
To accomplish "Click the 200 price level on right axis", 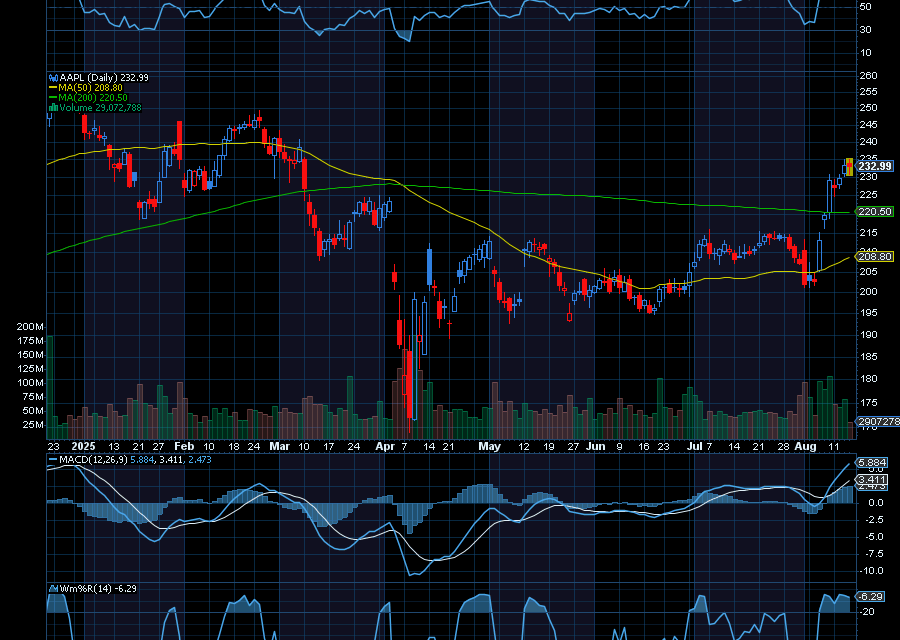I will 868,292.
